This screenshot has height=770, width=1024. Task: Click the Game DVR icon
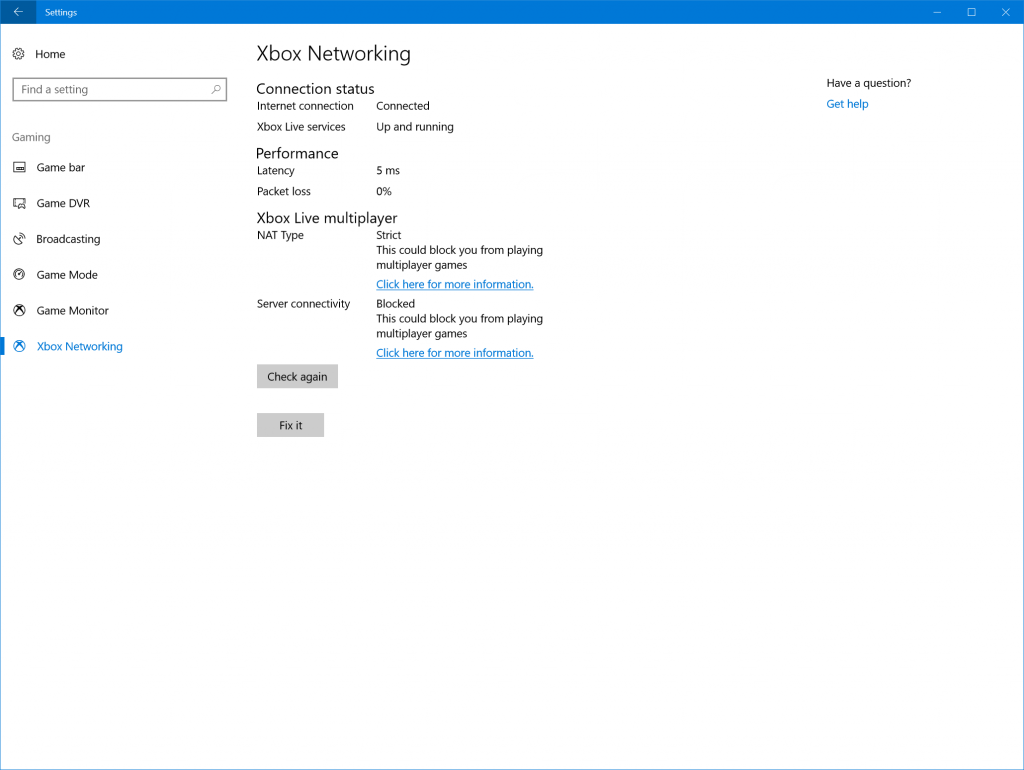click(20, 204)
